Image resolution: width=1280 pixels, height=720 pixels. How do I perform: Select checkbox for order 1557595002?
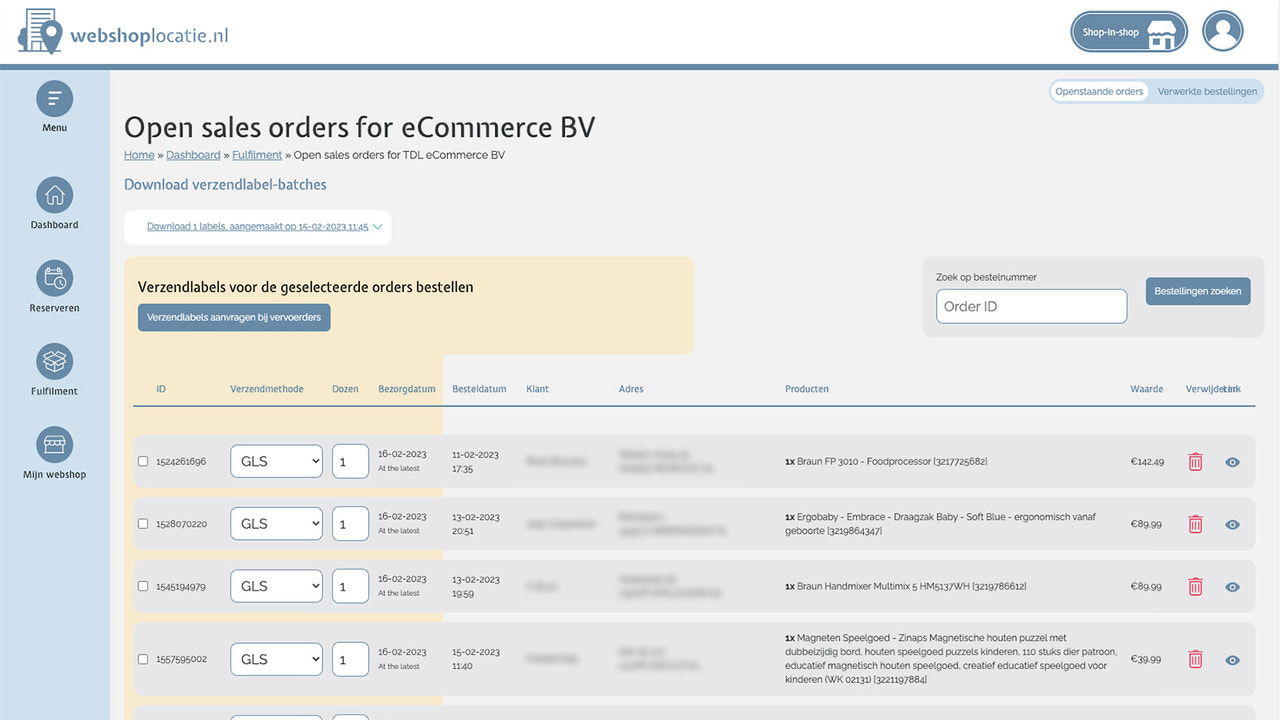[143, 659]
